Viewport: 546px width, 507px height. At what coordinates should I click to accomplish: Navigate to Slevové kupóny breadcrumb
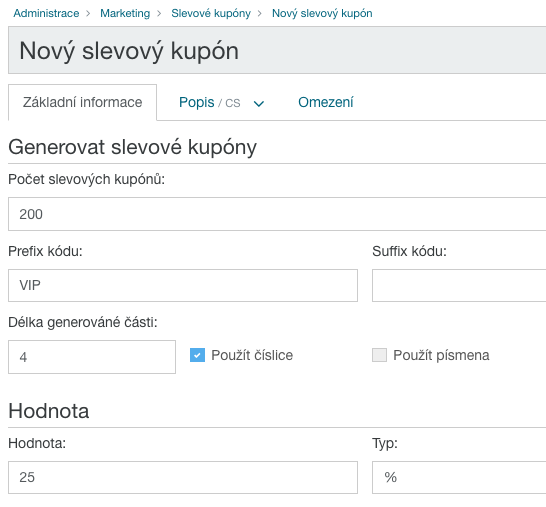point(211,13)
